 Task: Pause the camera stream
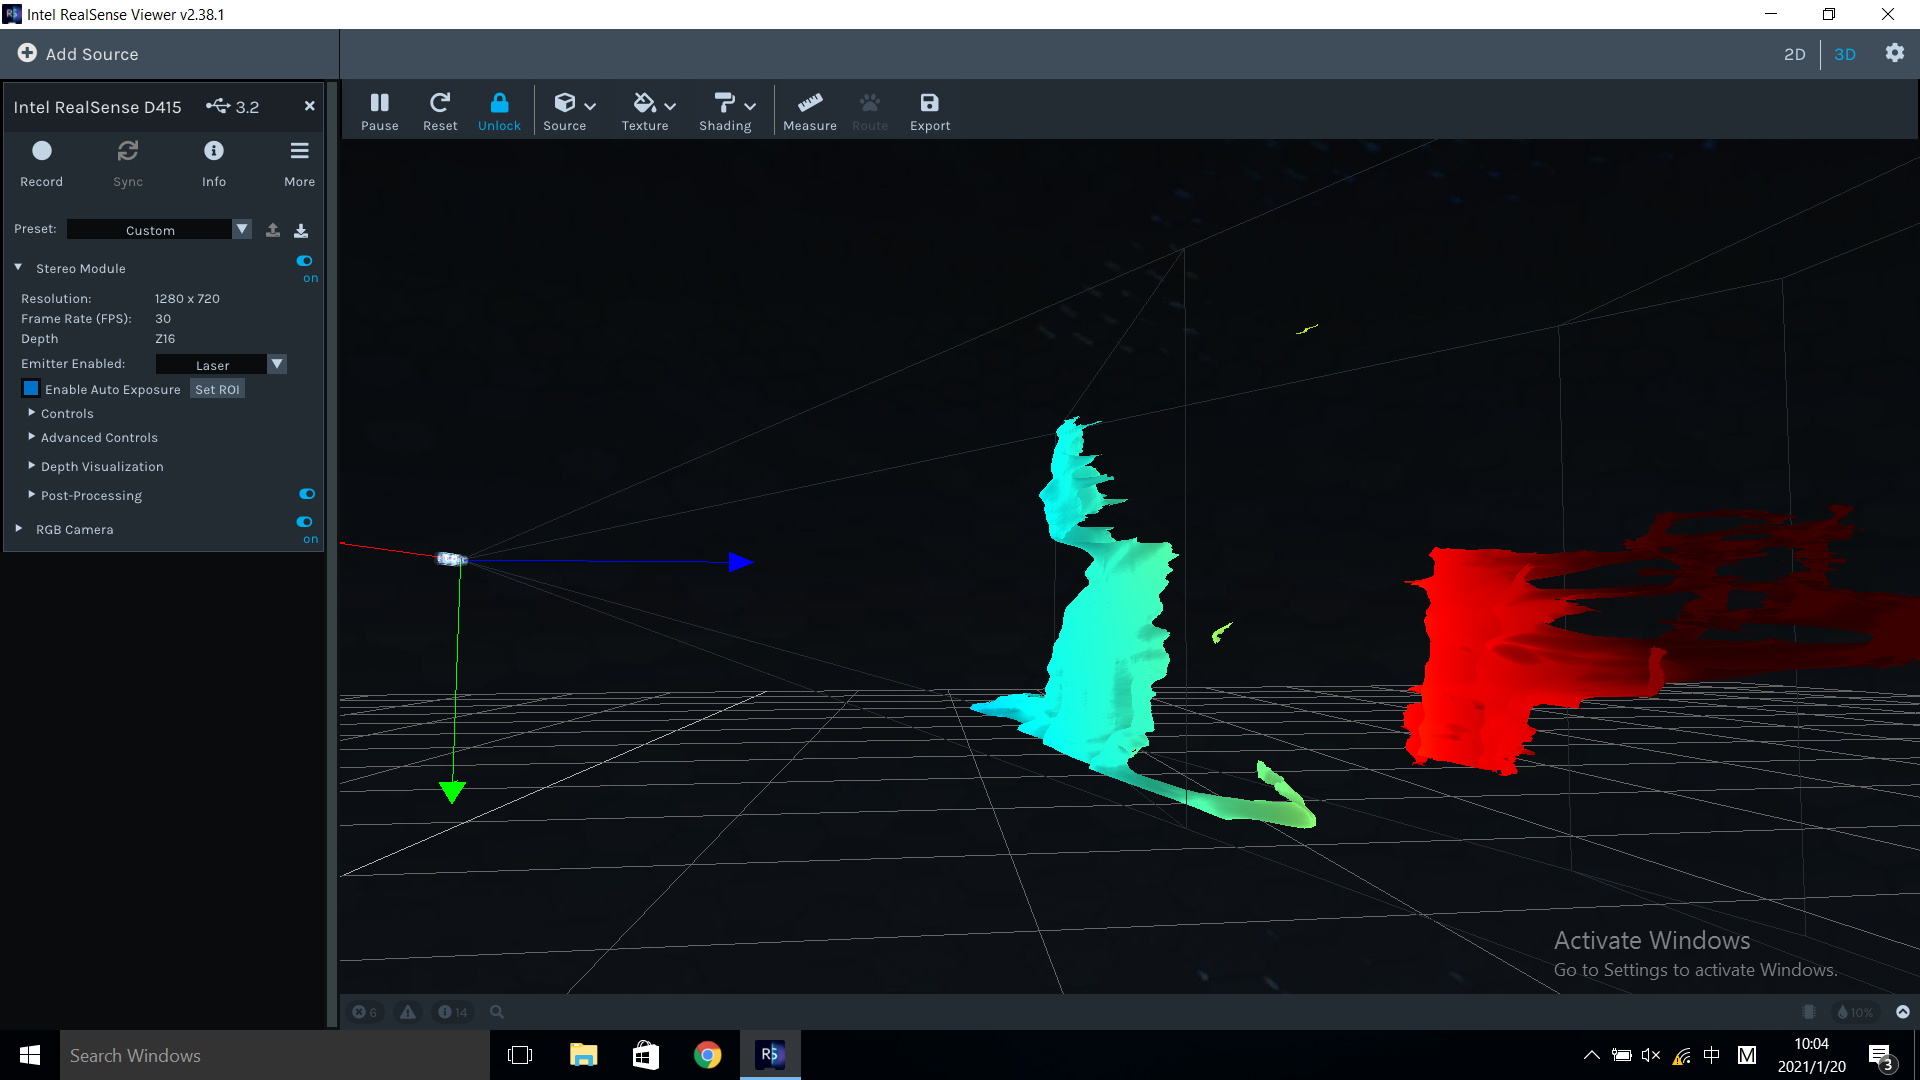[380, 110]
